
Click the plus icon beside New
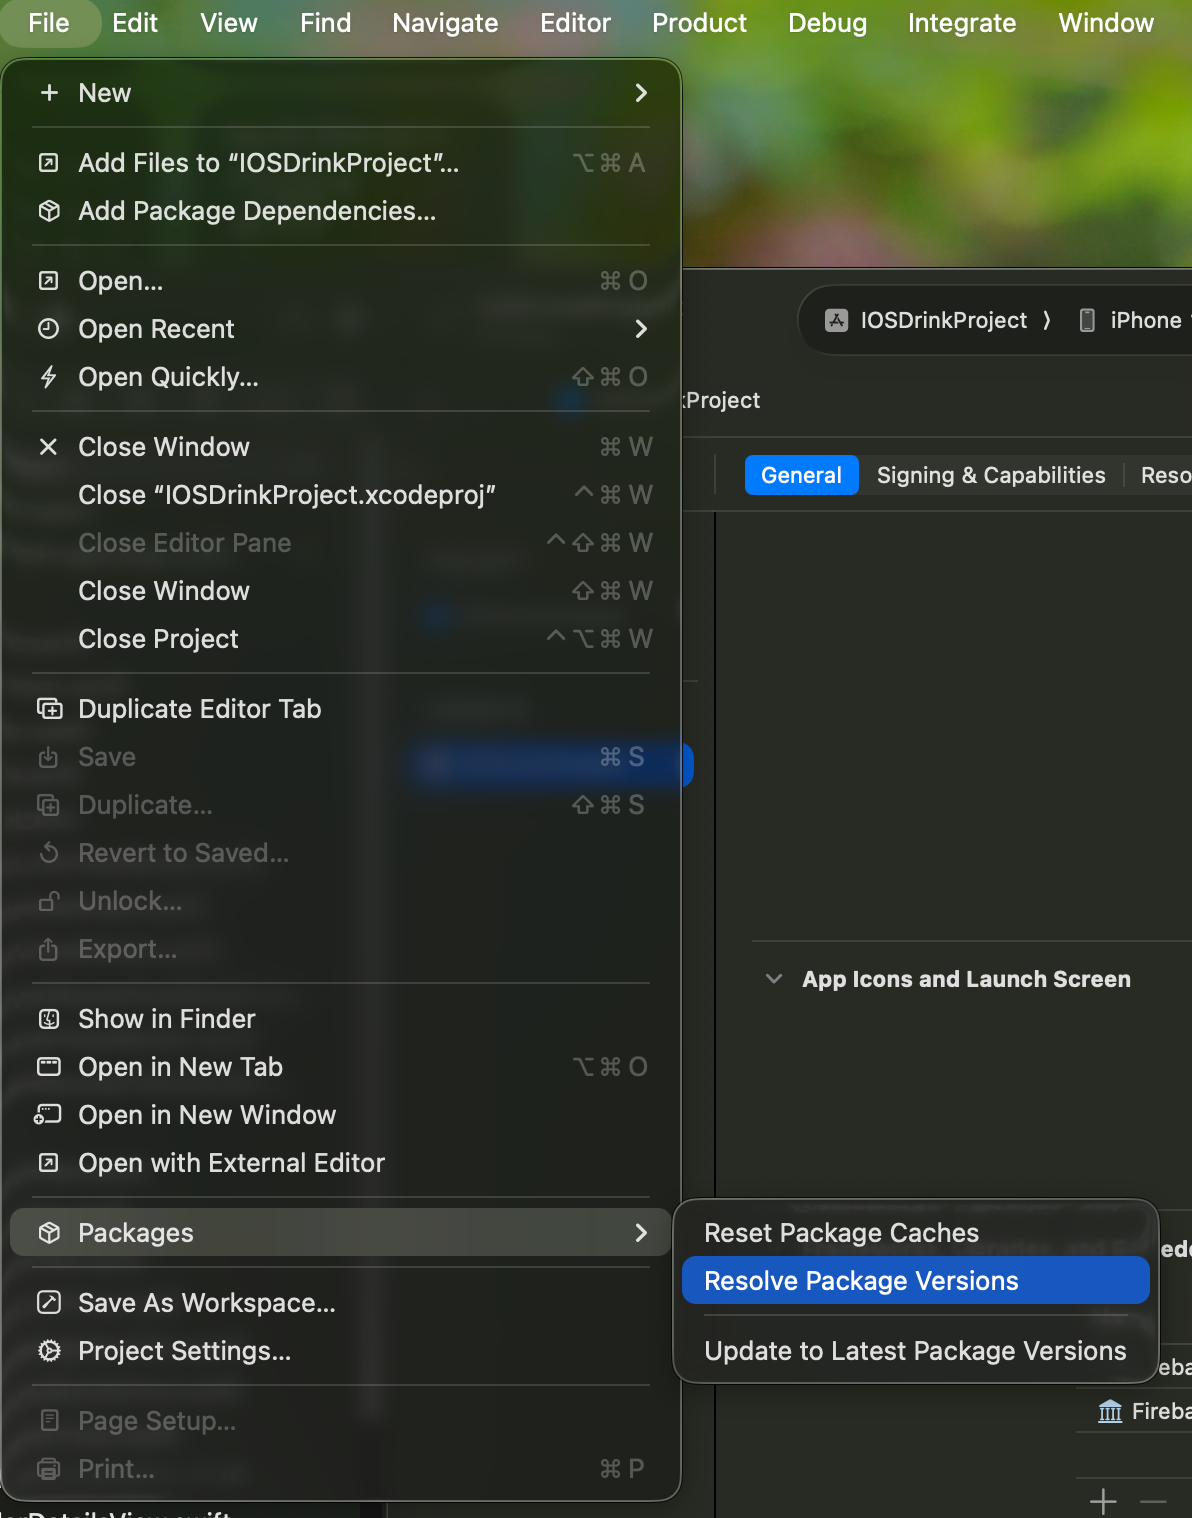click(x=48, y=93)
